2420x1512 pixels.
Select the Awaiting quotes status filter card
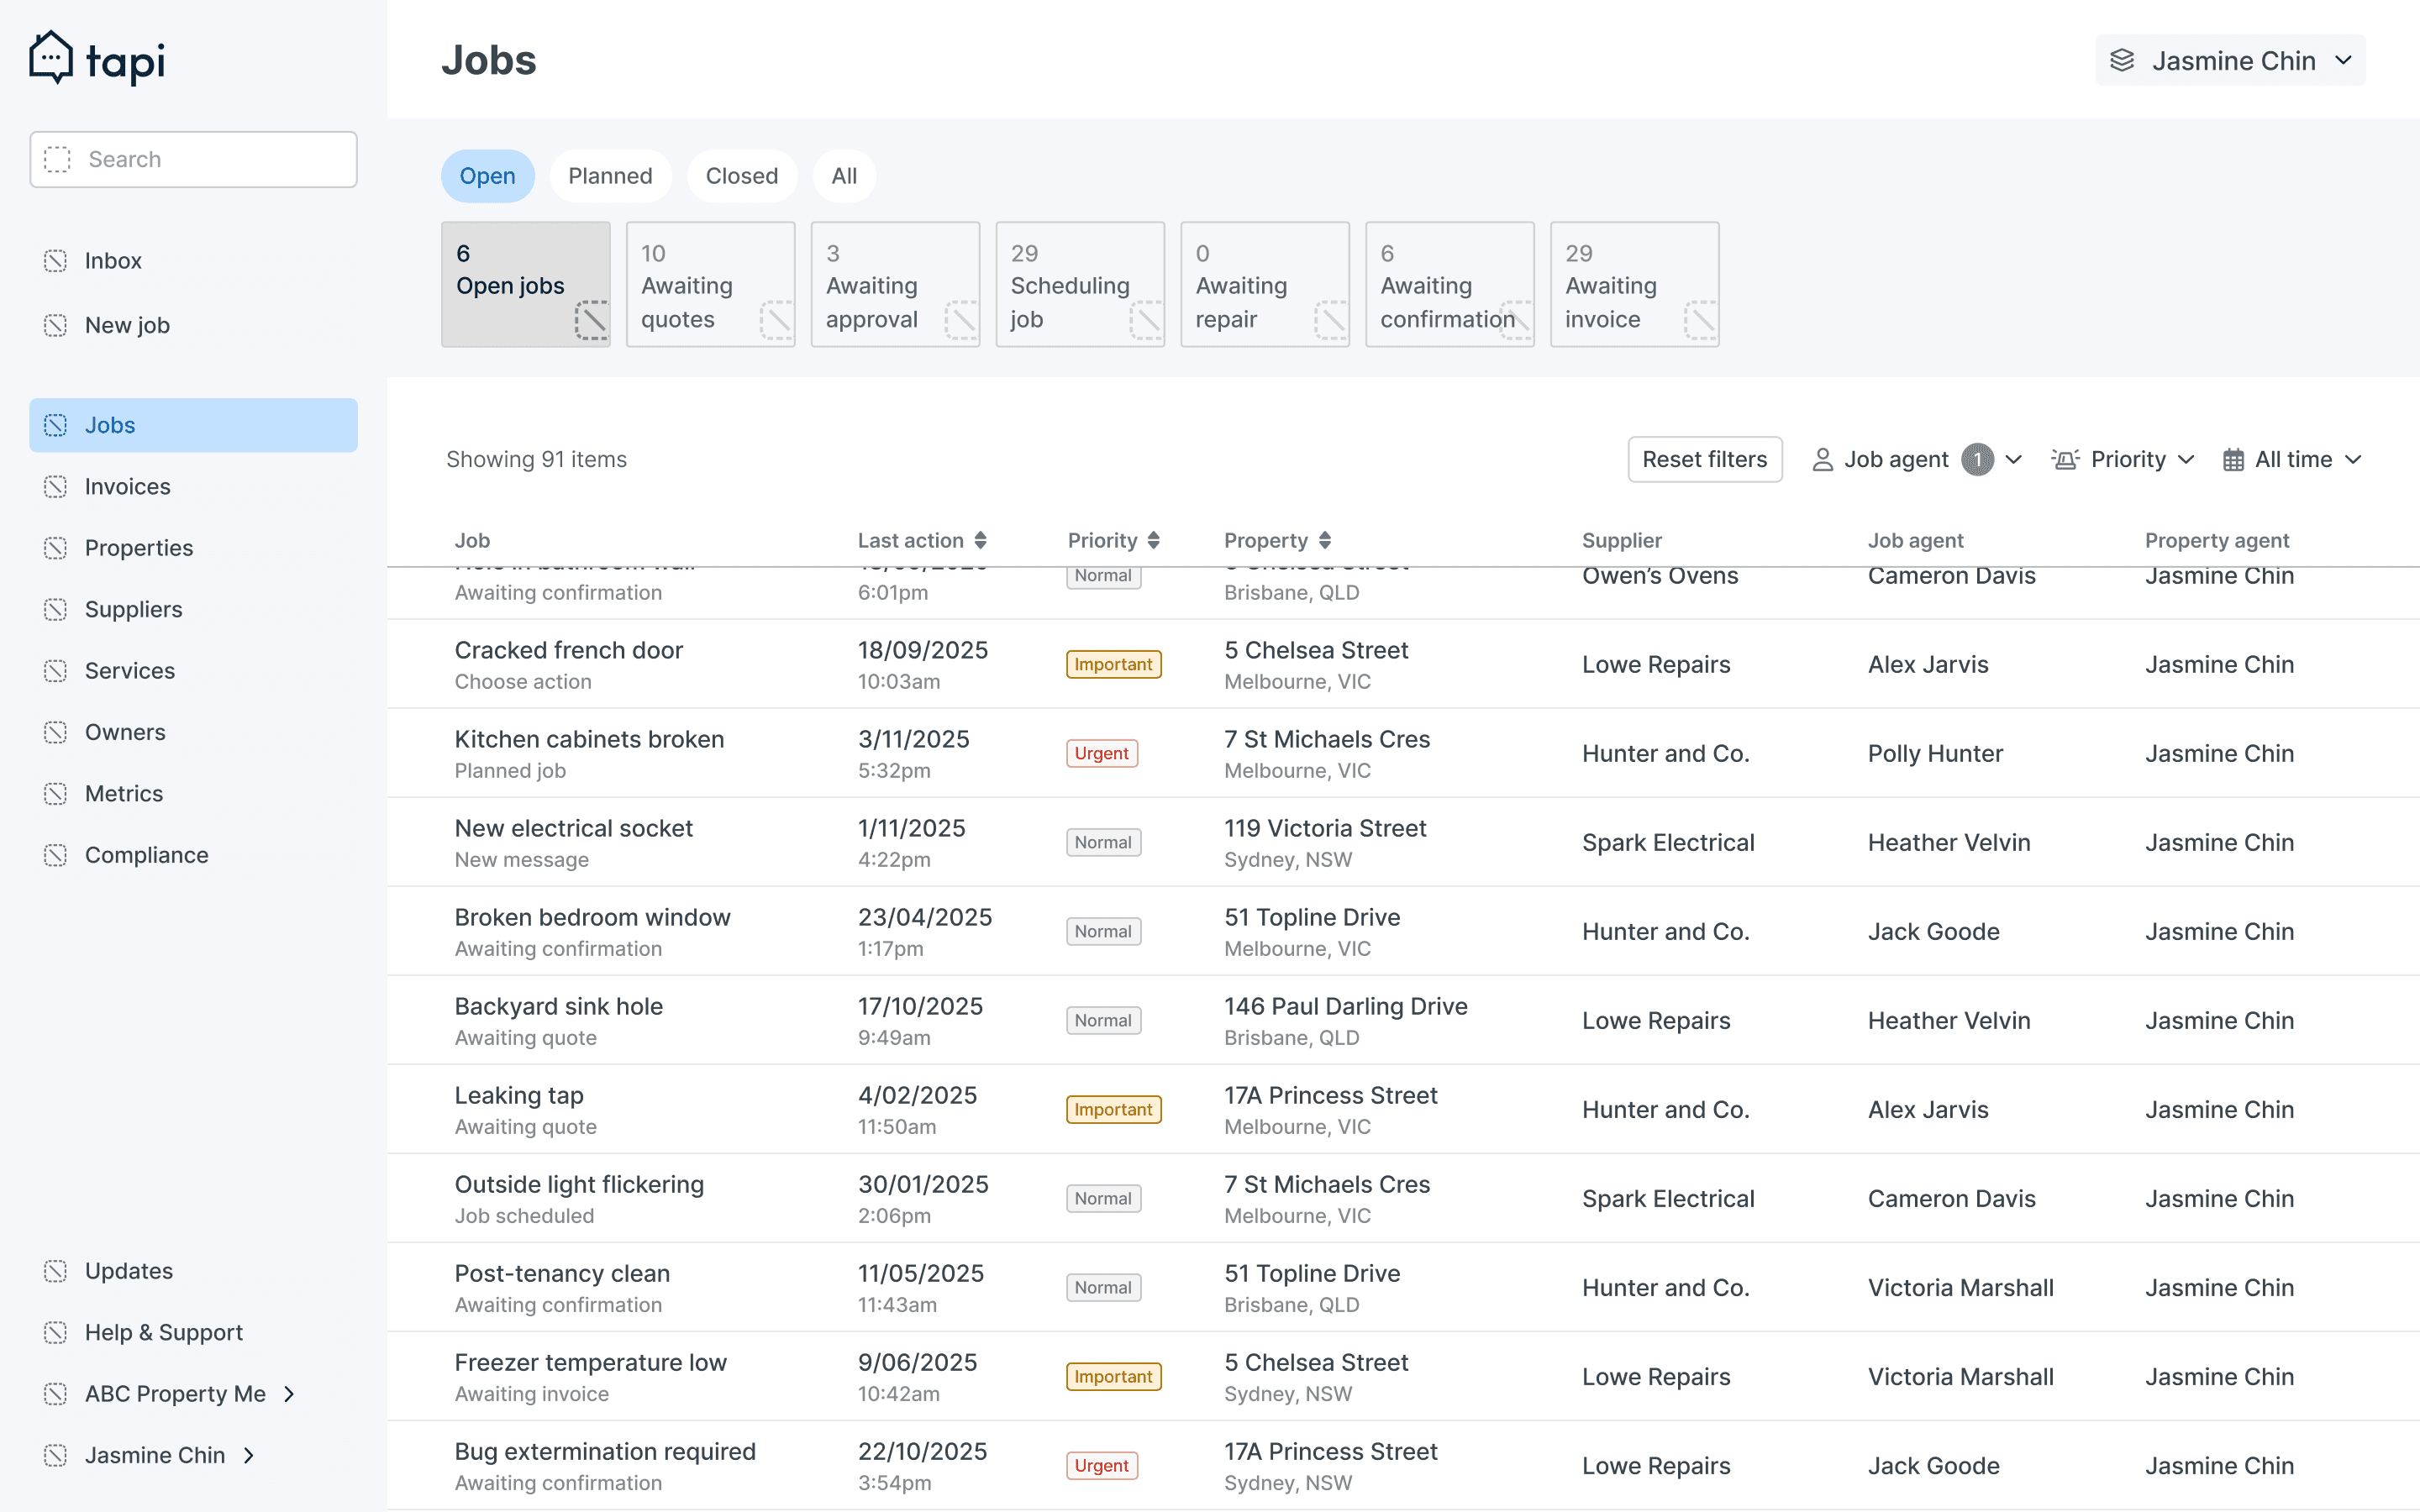click(x=710, y=285)
